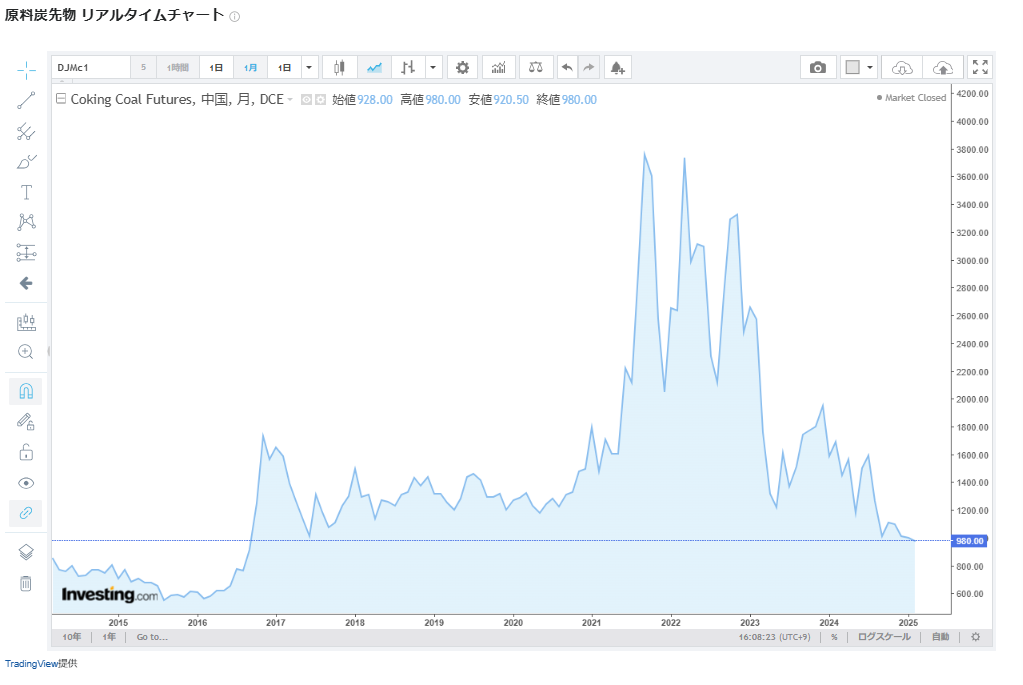Select the text annotation tool
The height and width of the screenshot is (685, 1023).
click(26, 192)
